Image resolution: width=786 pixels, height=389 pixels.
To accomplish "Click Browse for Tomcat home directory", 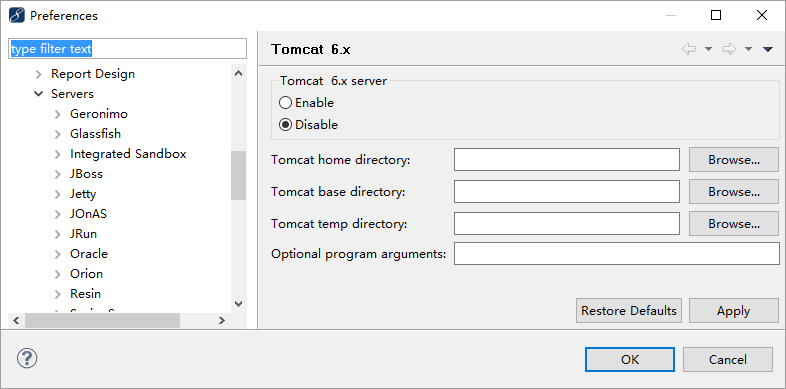I will [733, 160].
